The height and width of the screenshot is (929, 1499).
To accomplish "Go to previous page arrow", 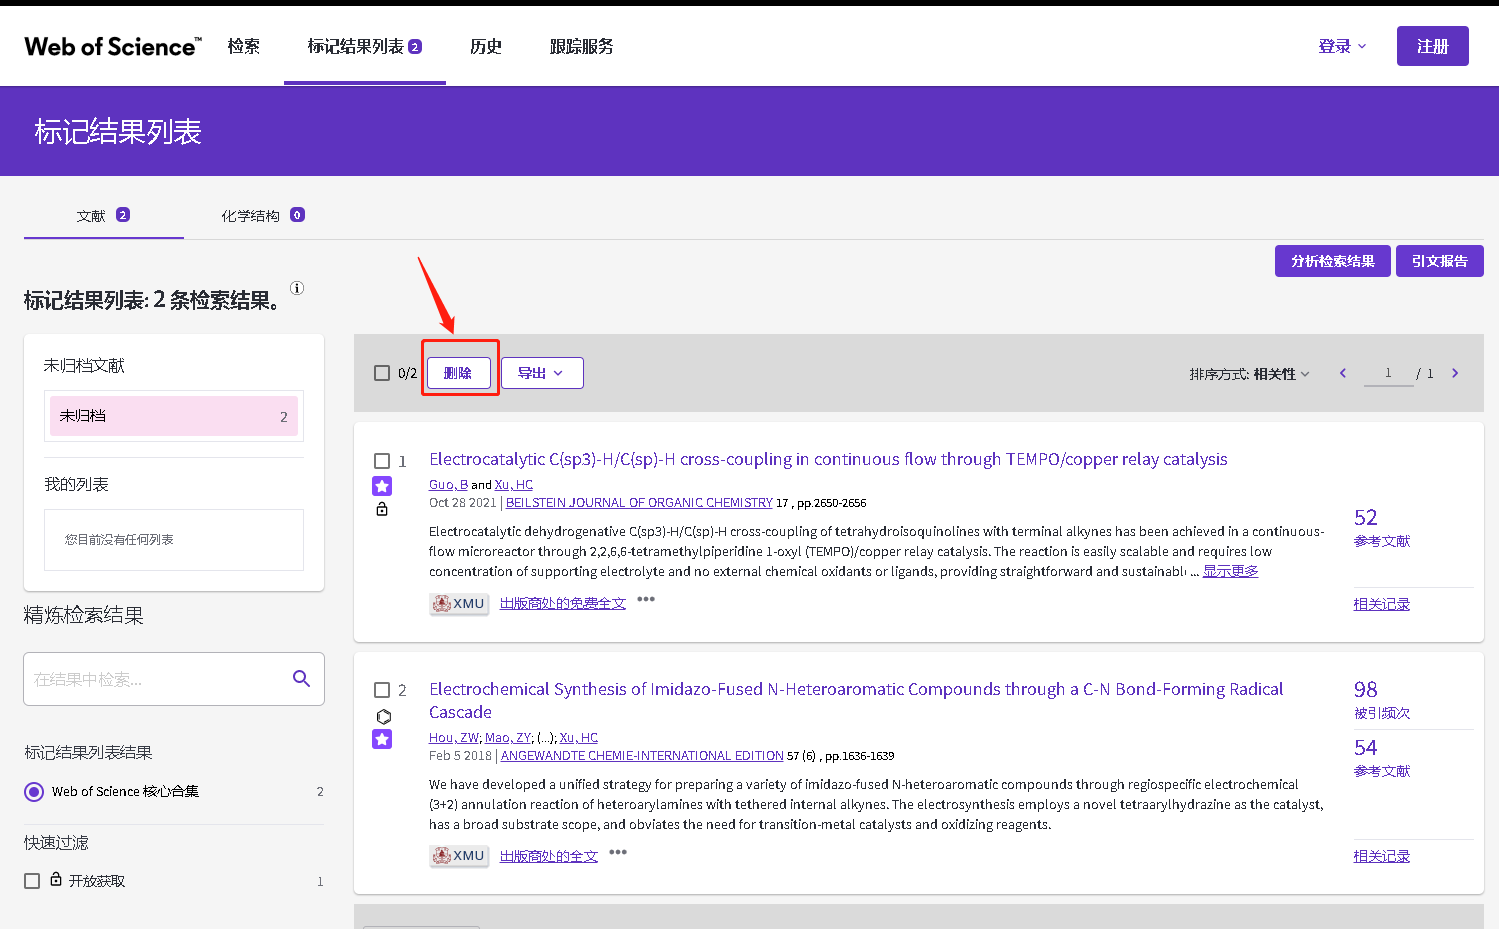I will (x=1343, y=373).
